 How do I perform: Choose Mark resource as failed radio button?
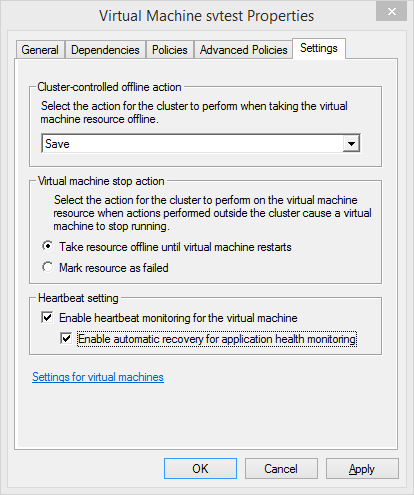(x=48, y=267)
